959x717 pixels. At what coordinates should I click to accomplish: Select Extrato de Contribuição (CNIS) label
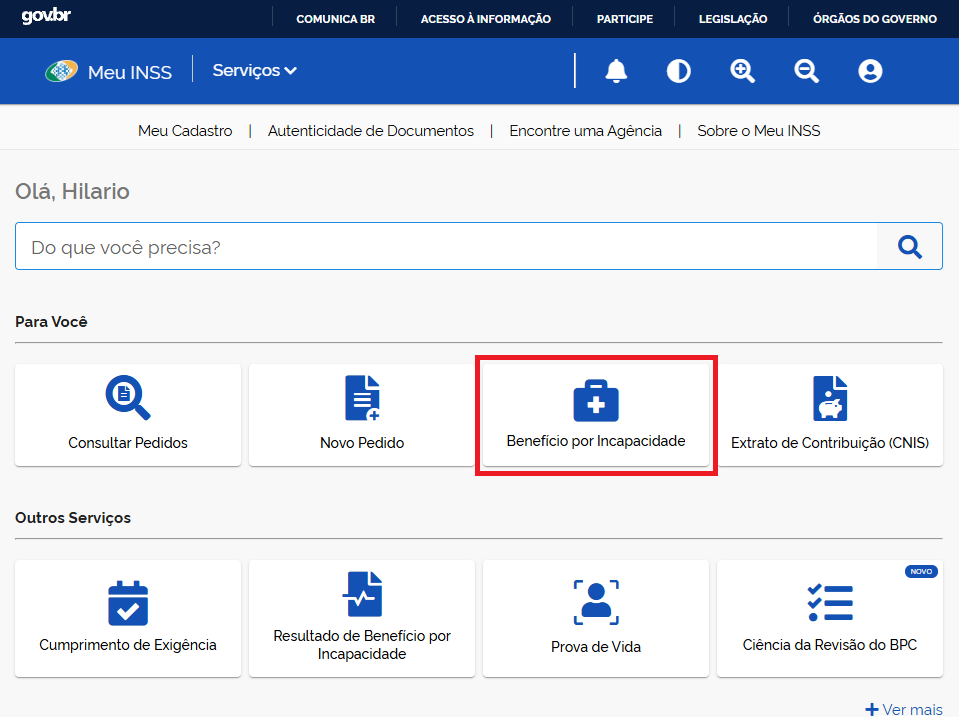[830, 443]
